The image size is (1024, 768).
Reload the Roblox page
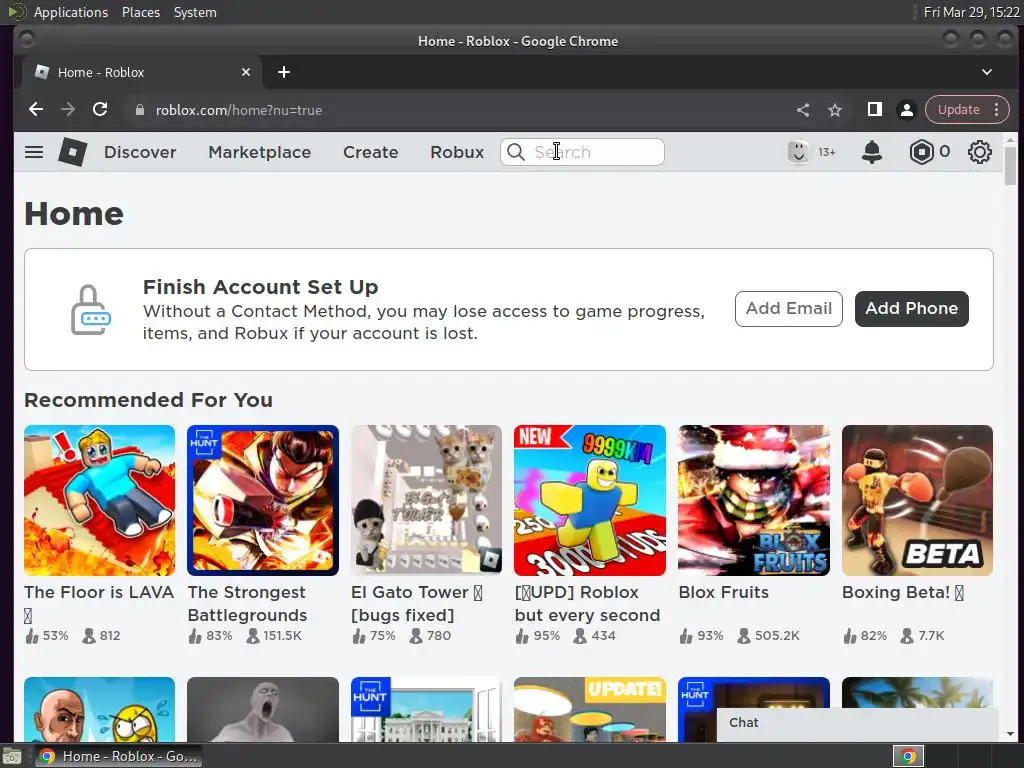[x=100, y=110]
